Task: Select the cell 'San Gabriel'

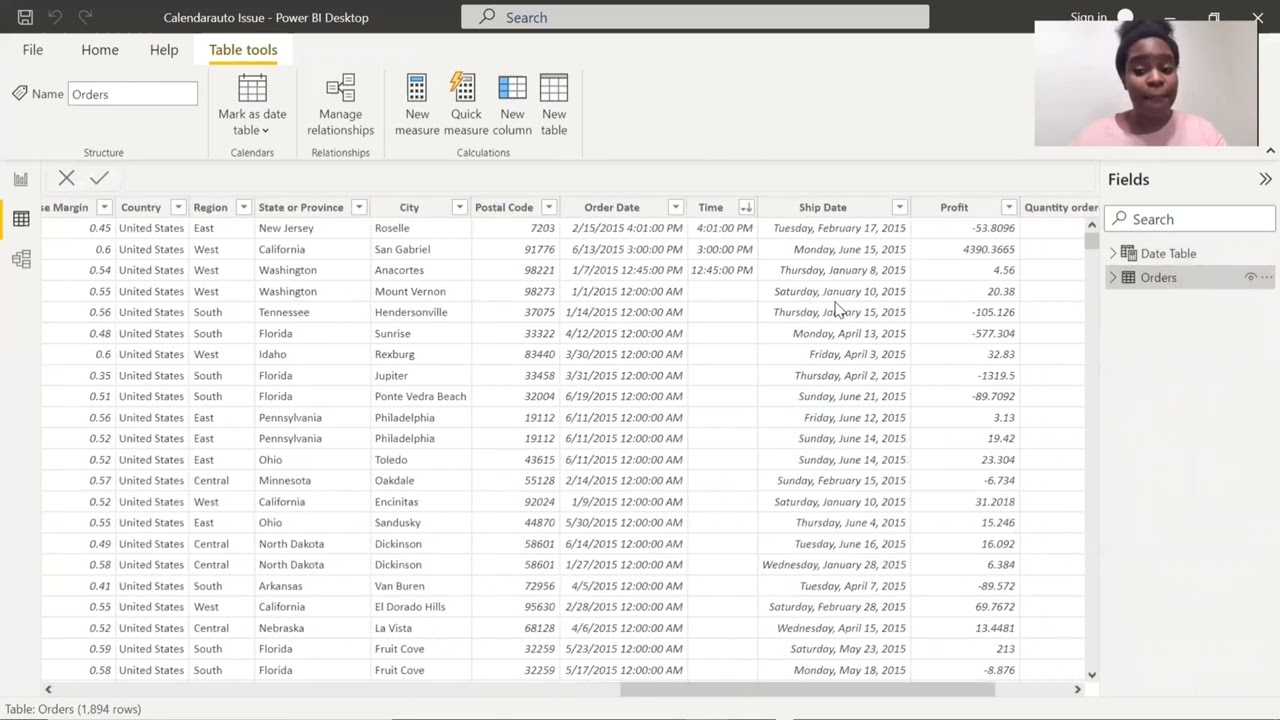Action: (402, 249)
